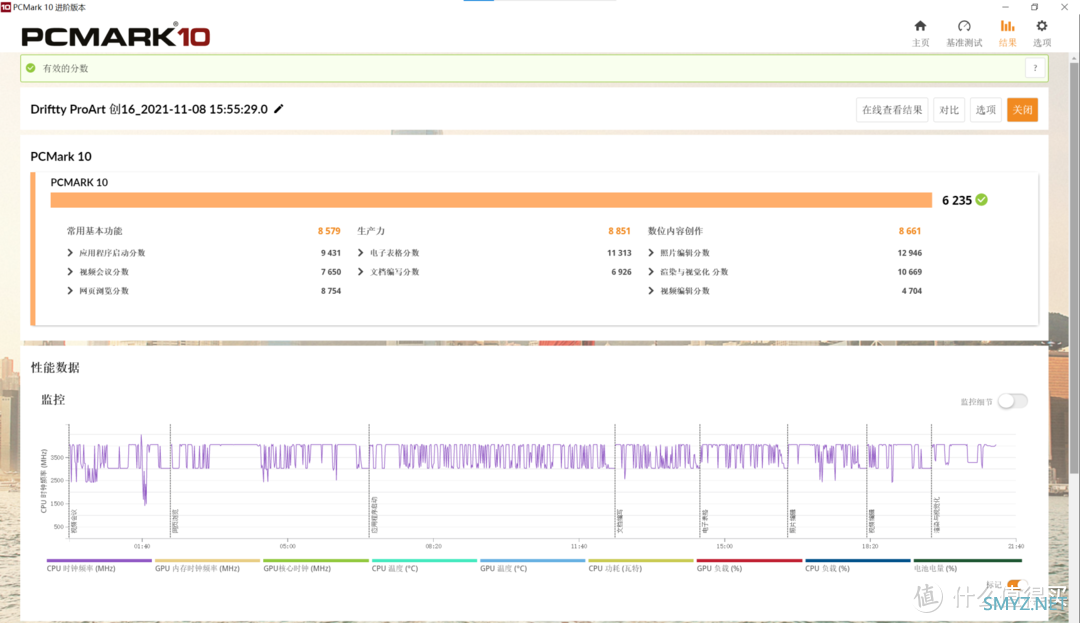Expand the 文档编写分数 row

(360, 272)
